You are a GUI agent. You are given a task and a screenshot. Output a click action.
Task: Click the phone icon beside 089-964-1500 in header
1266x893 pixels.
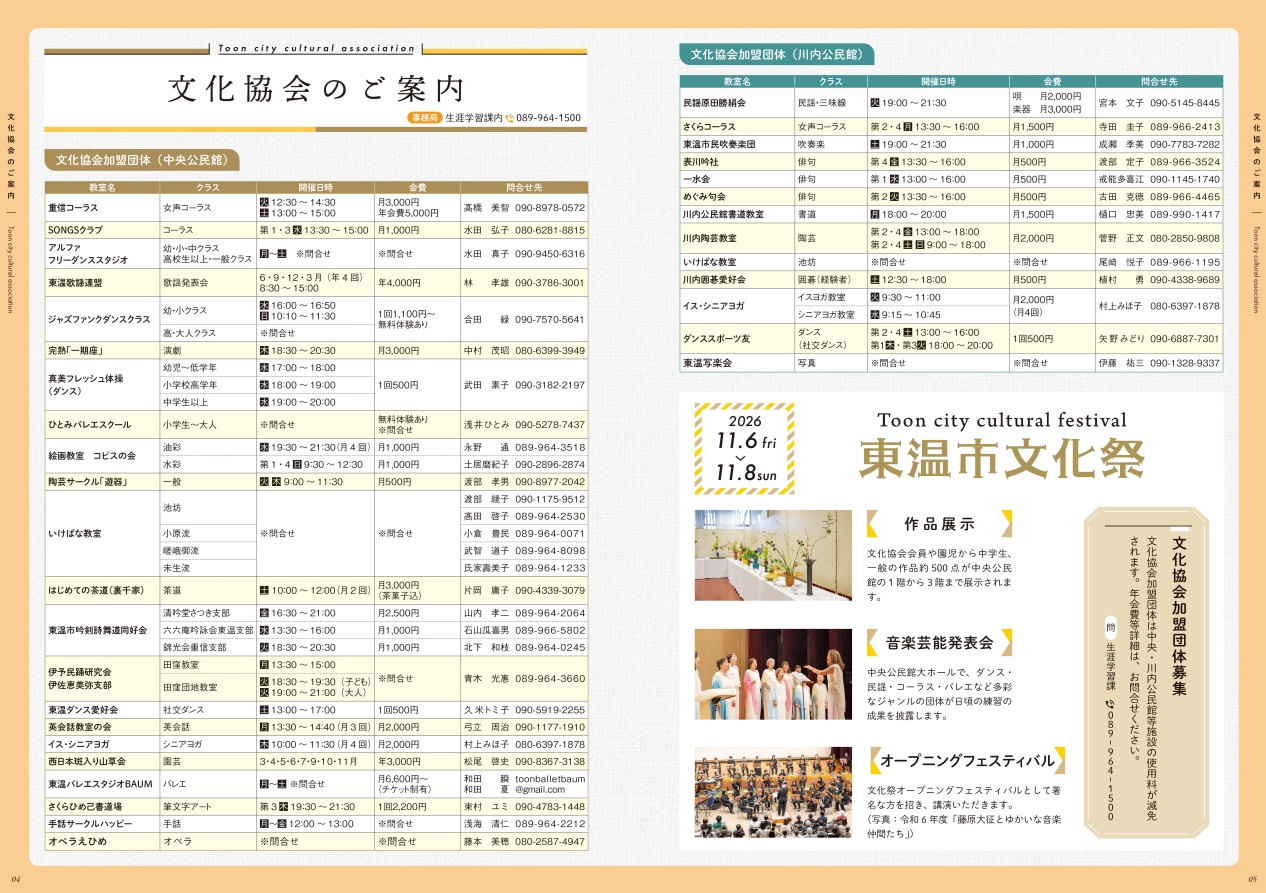click(x=510, y=118)
